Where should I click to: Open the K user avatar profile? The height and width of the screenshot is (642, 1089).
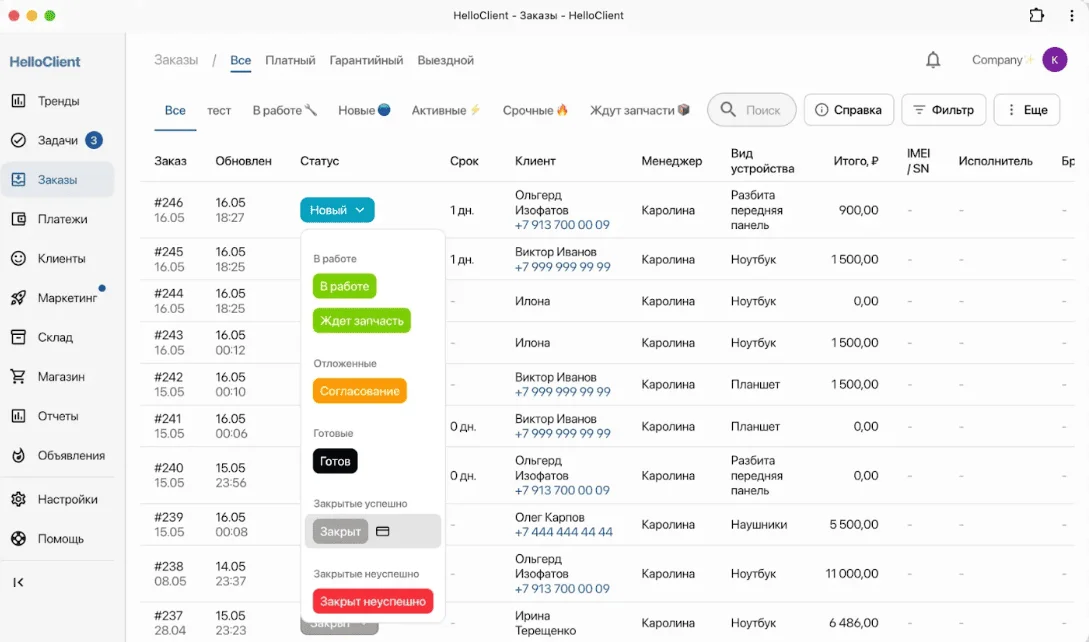[1054, 60]
